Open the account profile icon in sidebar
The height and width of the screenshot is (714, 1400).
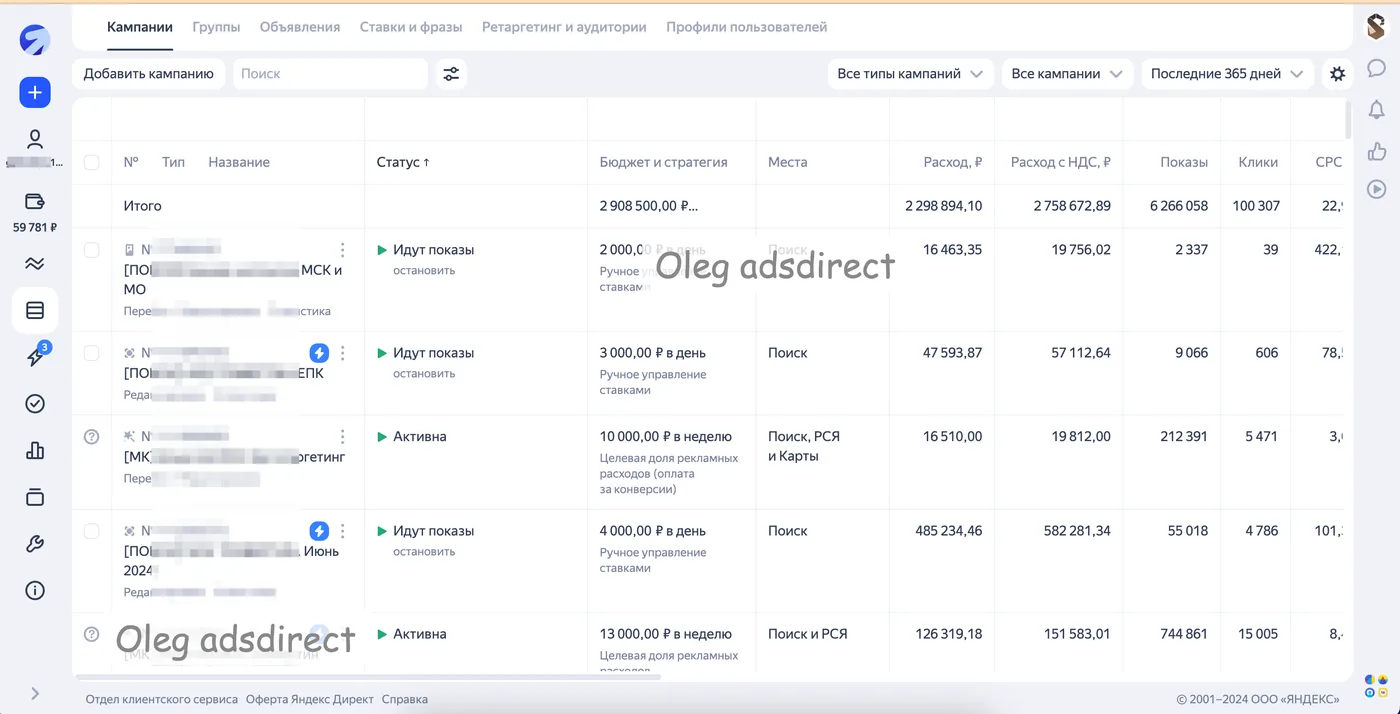35,139
